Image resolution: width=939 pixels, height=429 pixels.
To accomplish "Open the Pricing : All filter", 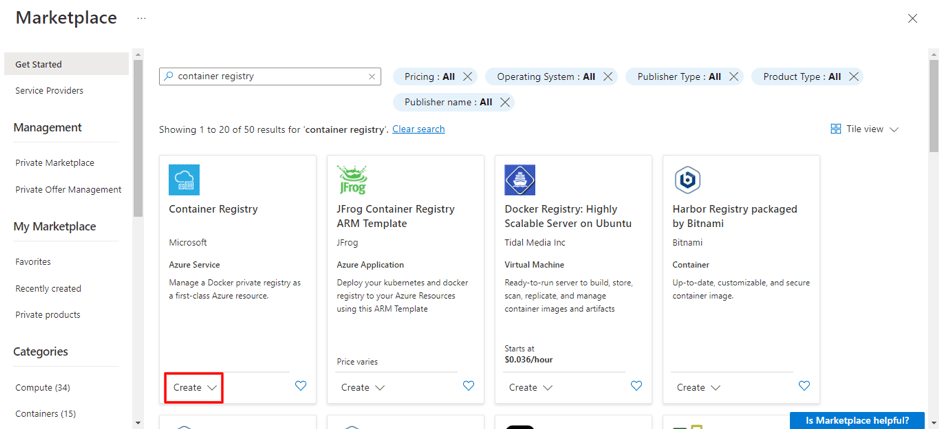I will (x=429, y=77).
